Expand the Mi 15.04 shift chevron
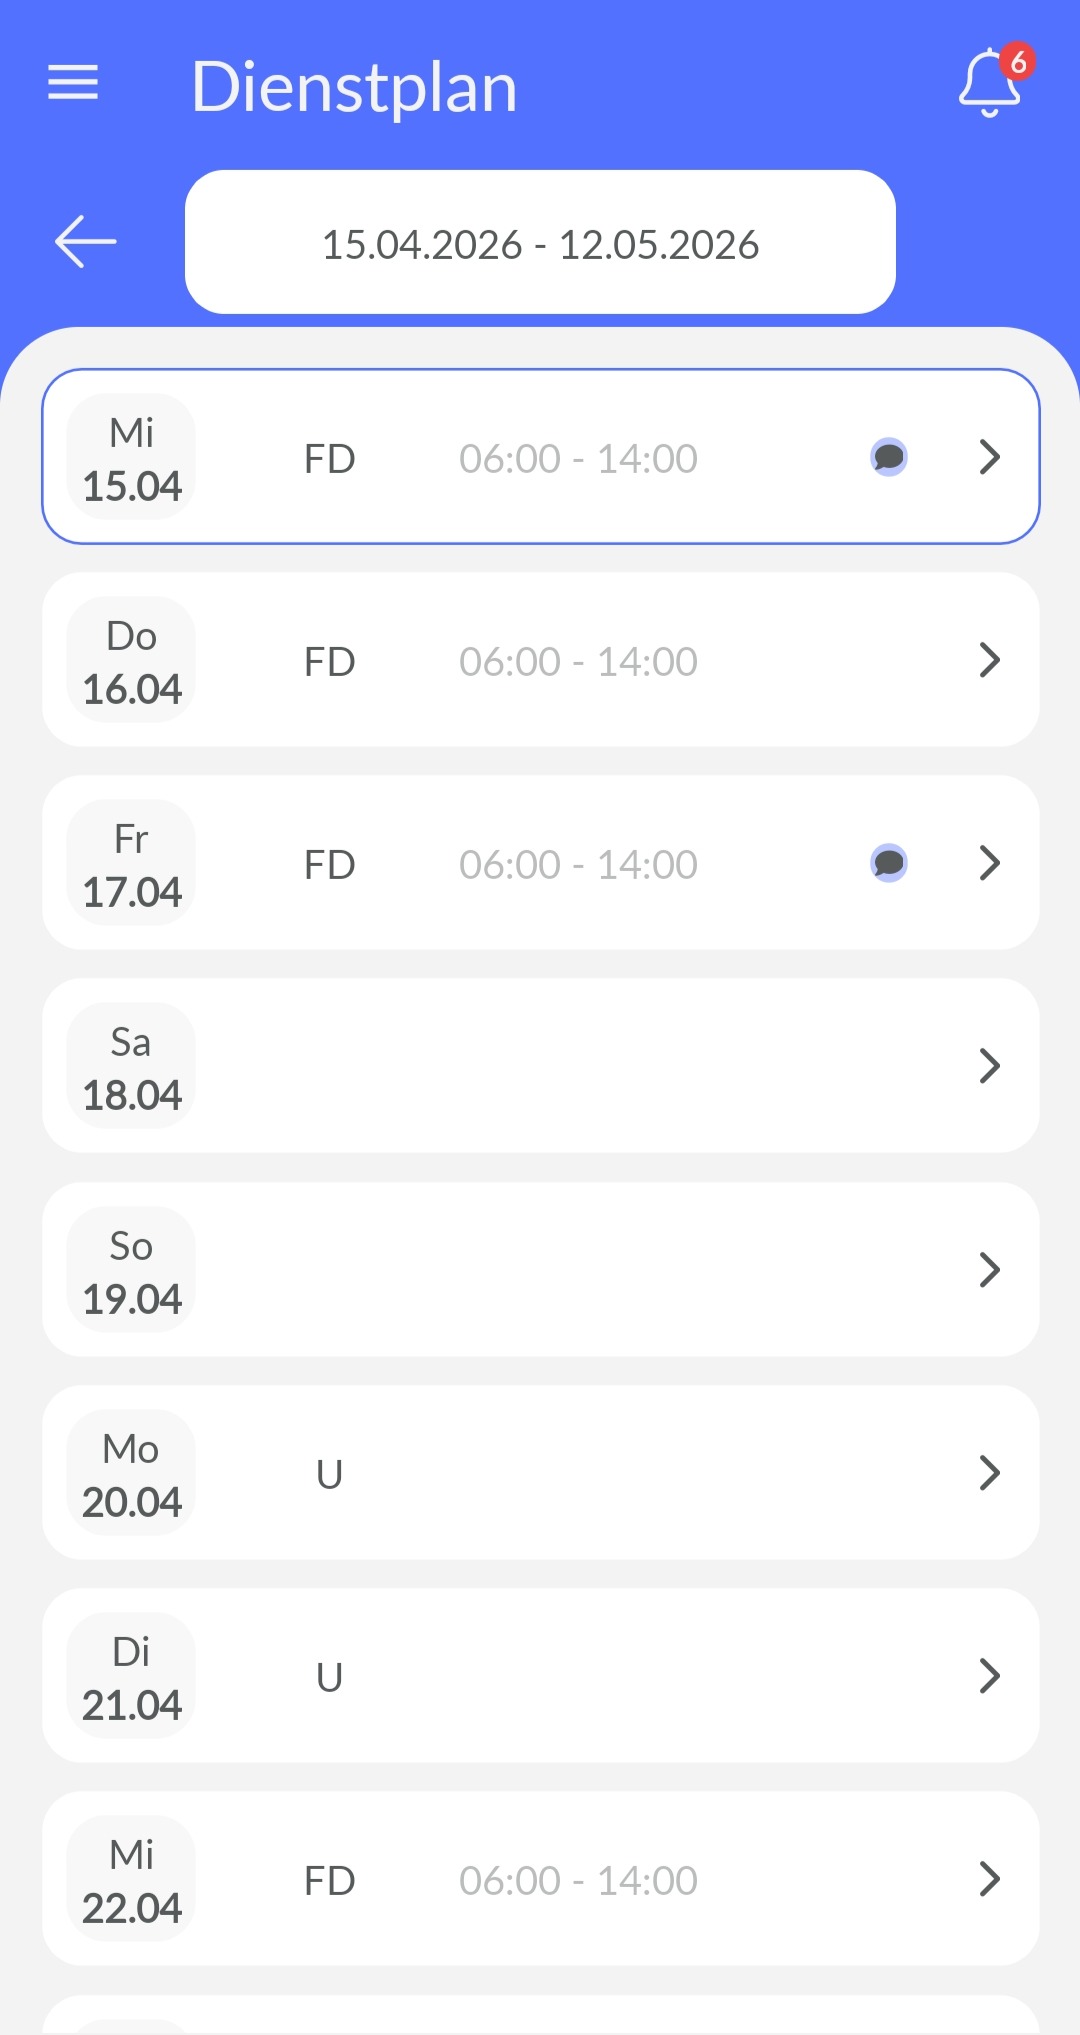The image size is (1080, 2035). point(989,457)
